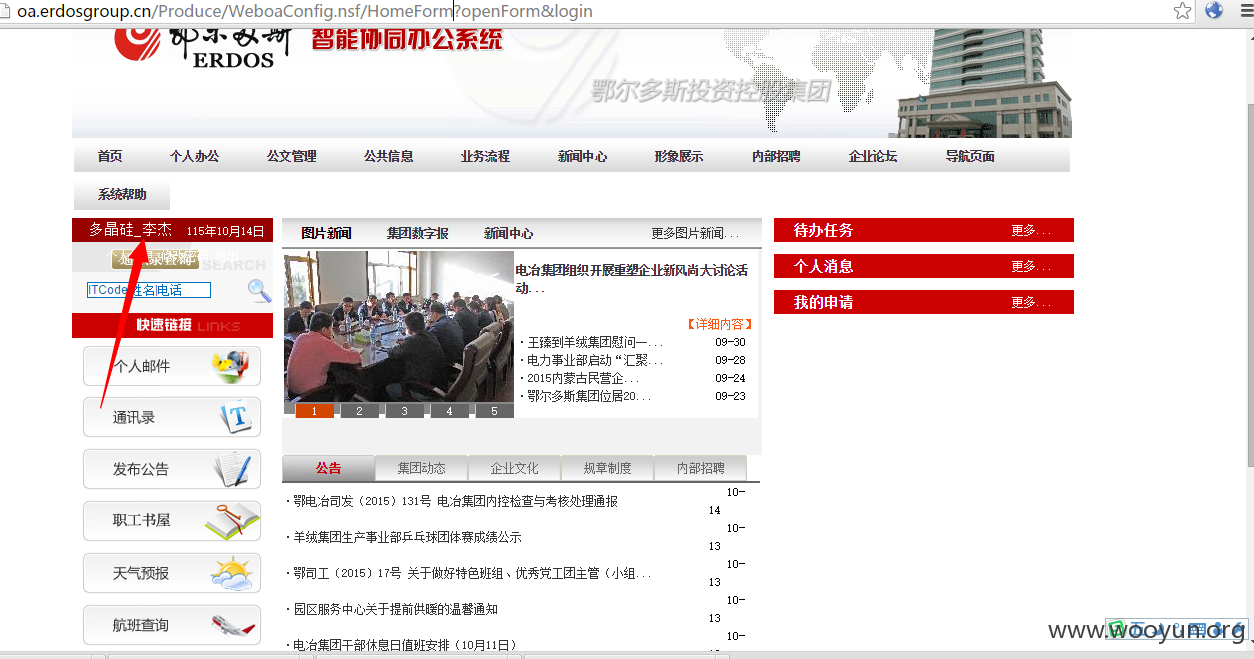Show slideshow image 1

pyautogui.click(x=314, y=411)
